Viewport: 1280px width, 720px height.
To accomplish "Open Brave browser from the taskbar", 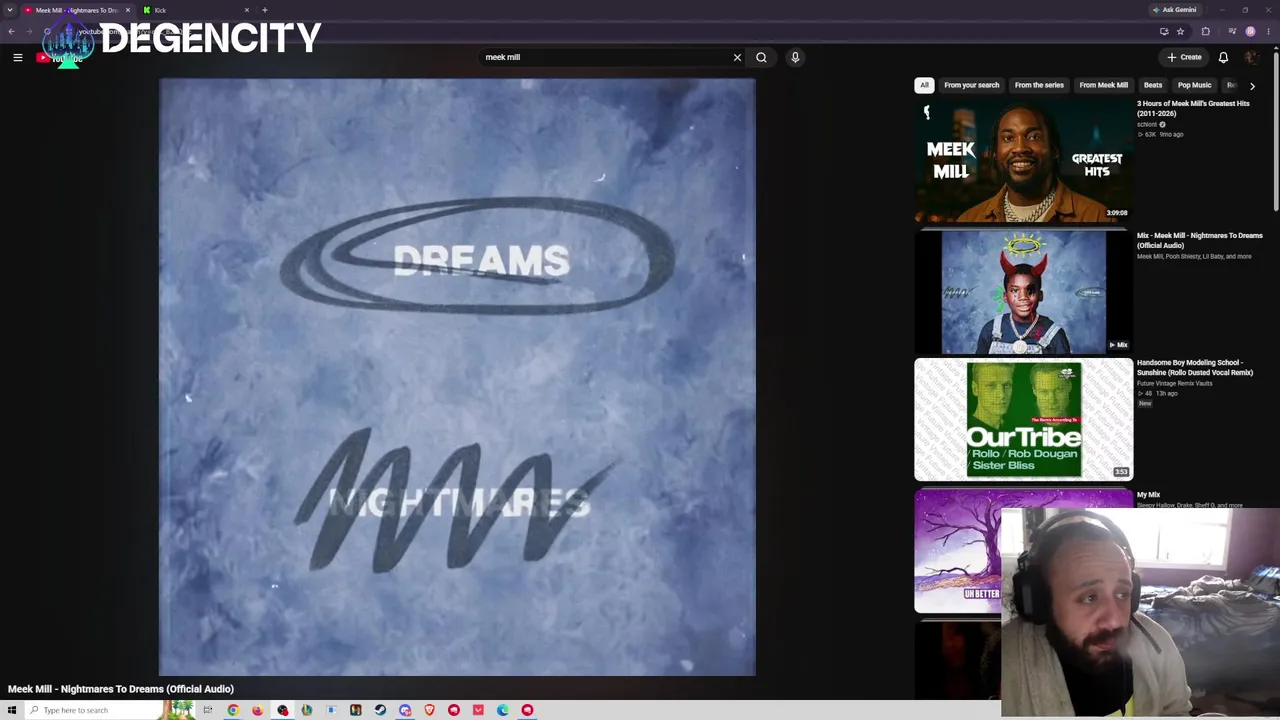I will coord(429,710).
